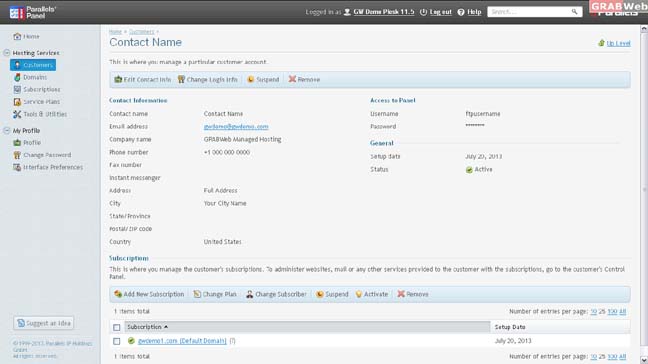This screenshot has height=364, width=648.
Task: Show 100 entries per page above table
Action: pyautogui.click(x=612, y=312)
